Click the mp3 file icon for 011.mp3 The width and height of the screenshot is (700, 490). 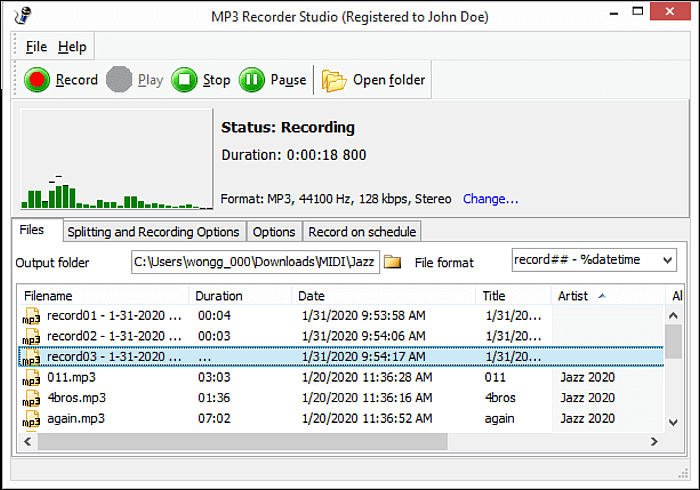(32, 378)
